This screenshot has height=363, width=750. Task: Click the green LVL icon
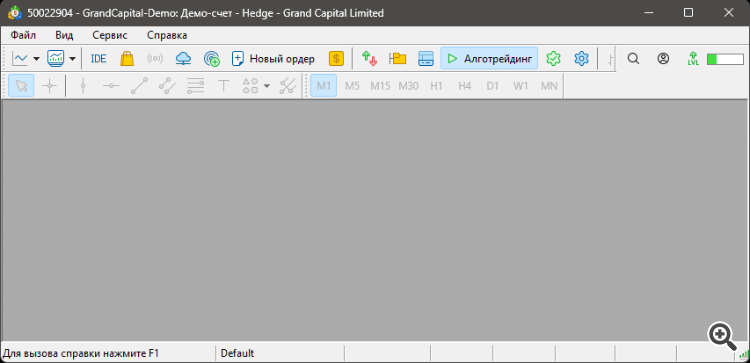click(x=693, y=59)
